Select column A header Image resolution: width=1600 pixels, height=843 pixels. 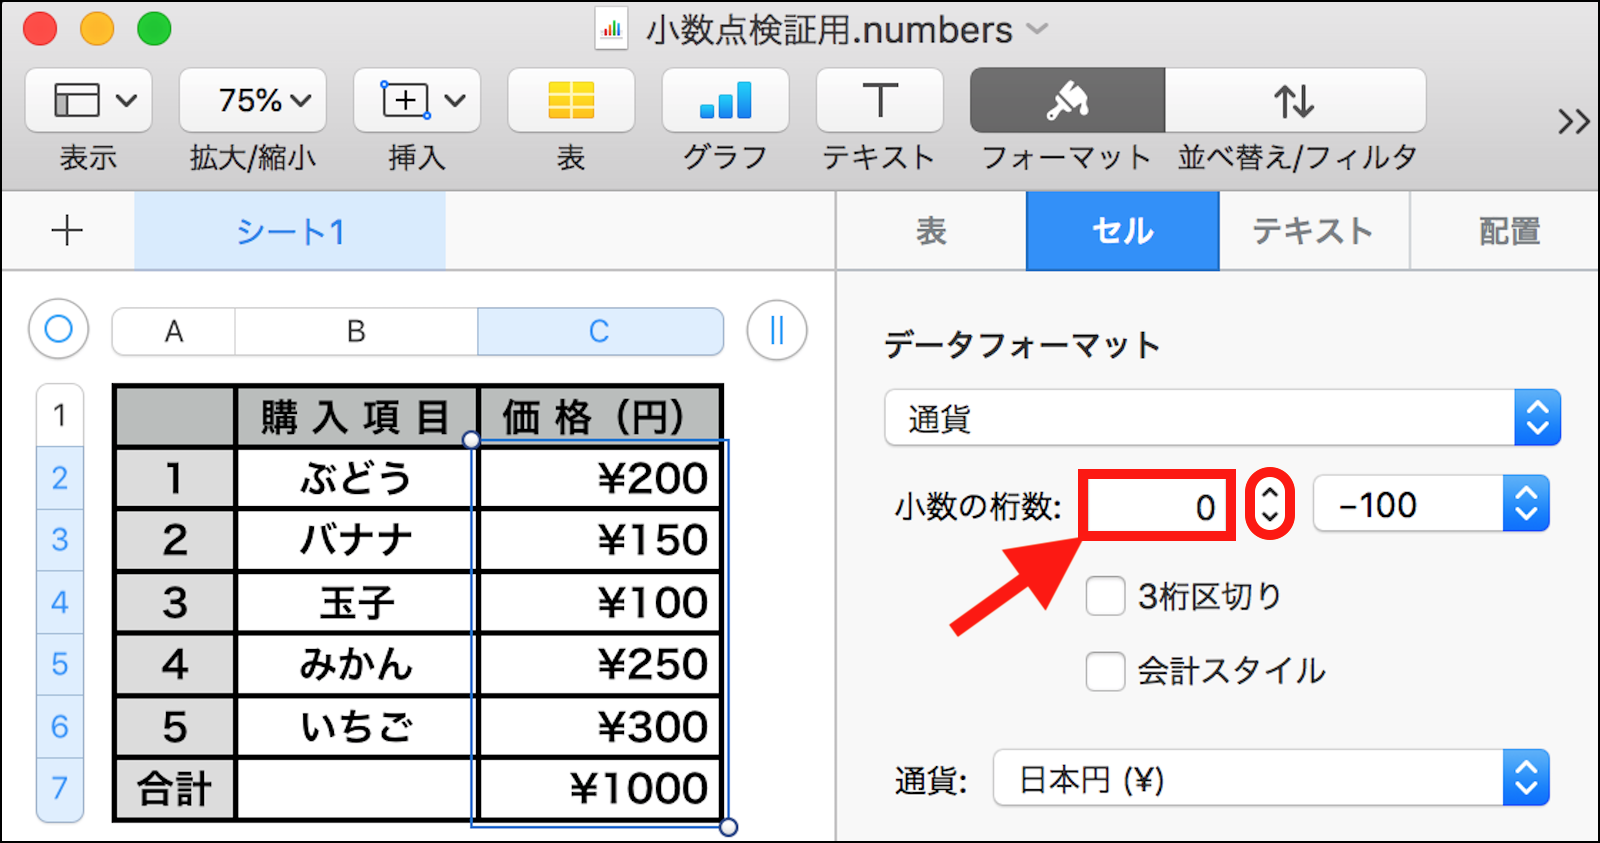174,331
